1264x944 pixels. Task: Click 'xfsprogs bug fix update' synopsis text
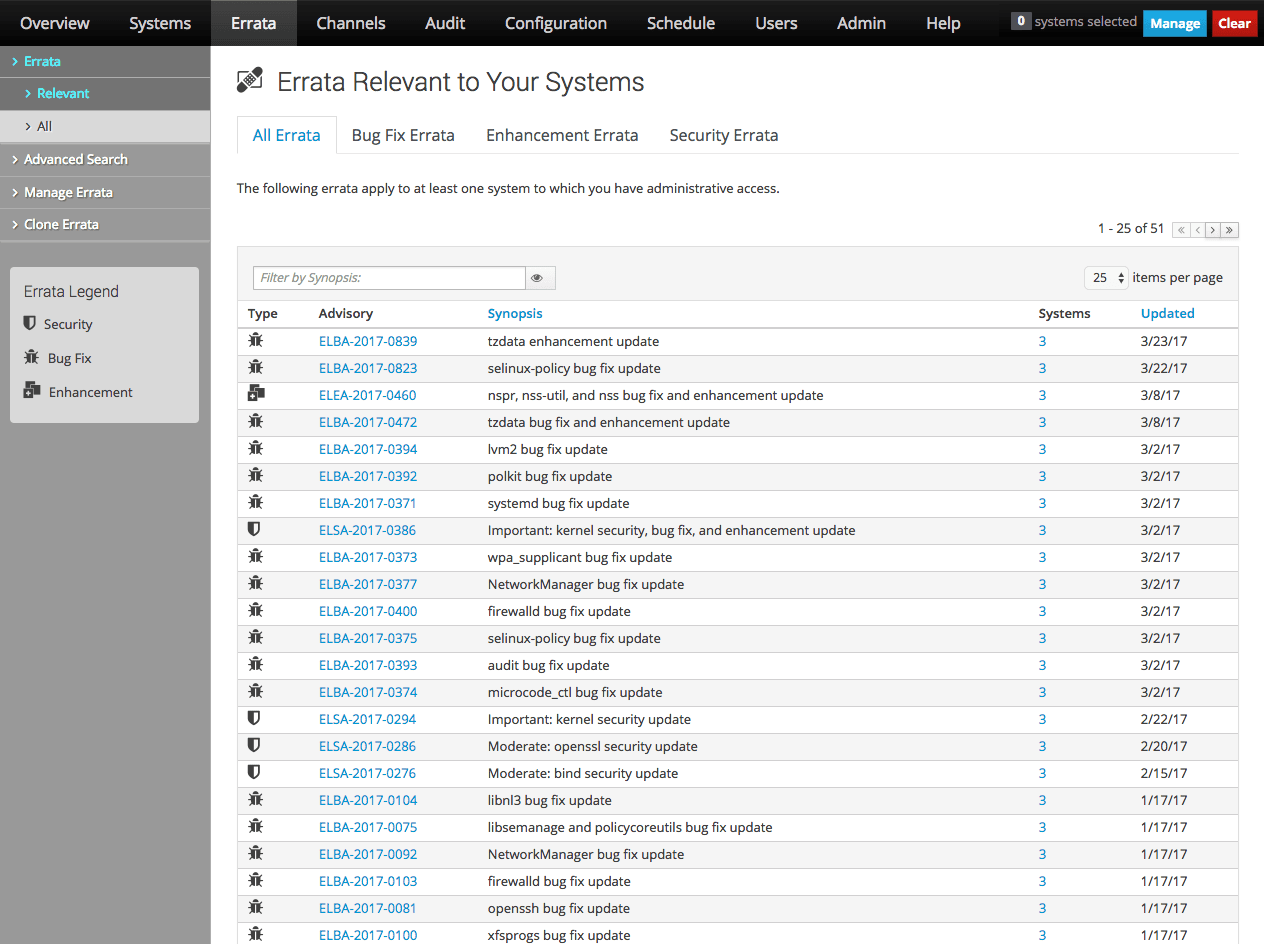[559, 935]
